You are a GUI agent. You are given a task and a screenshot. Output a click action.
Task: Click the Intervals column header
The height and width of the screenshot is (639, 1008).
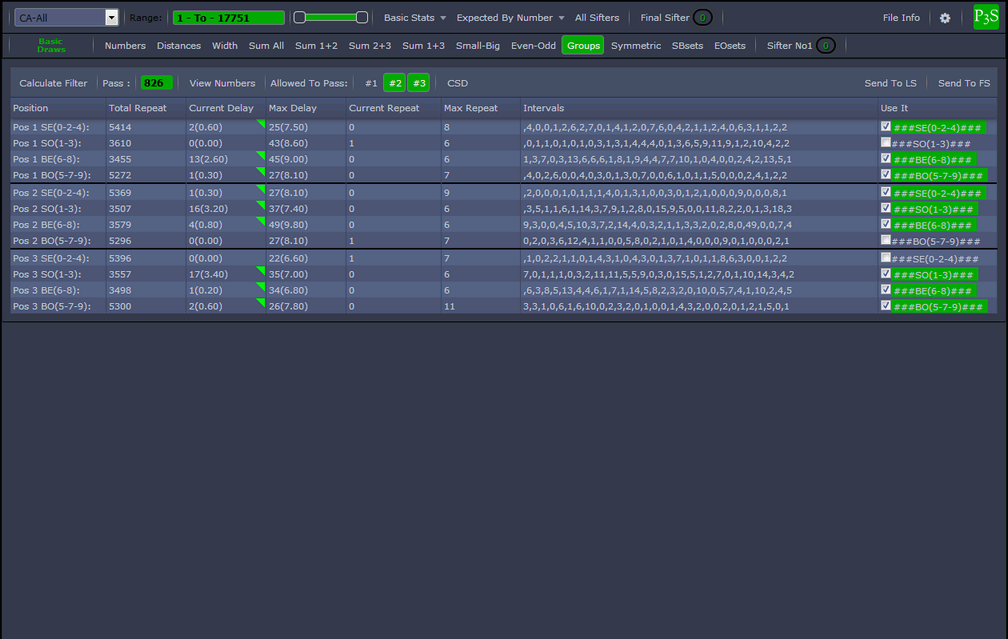543,108
